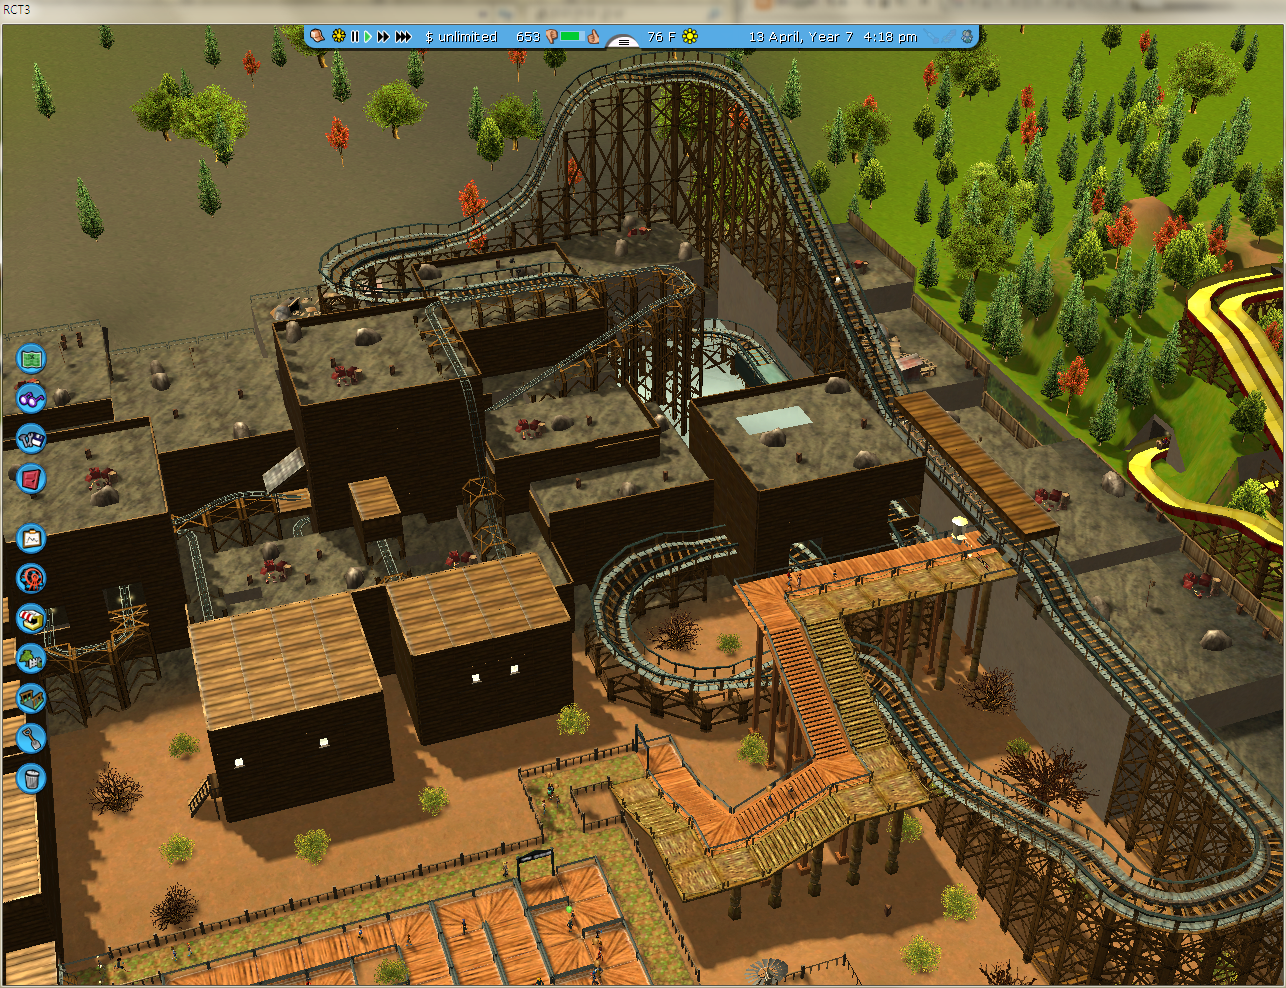Open the red exit door menu

31,479
